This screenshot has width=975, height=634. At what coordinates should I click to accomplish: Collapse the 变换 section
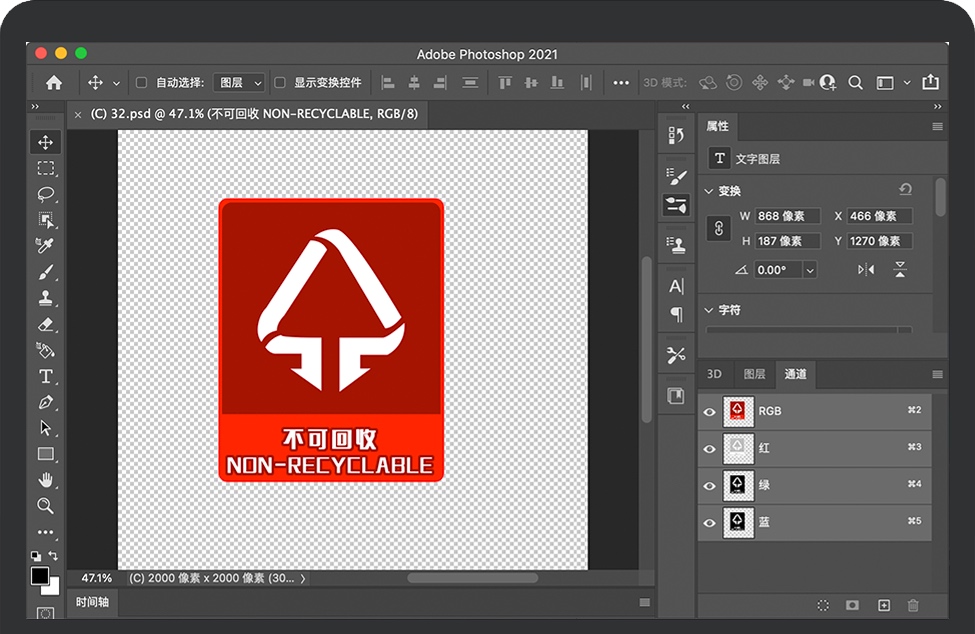pos(710,191)
